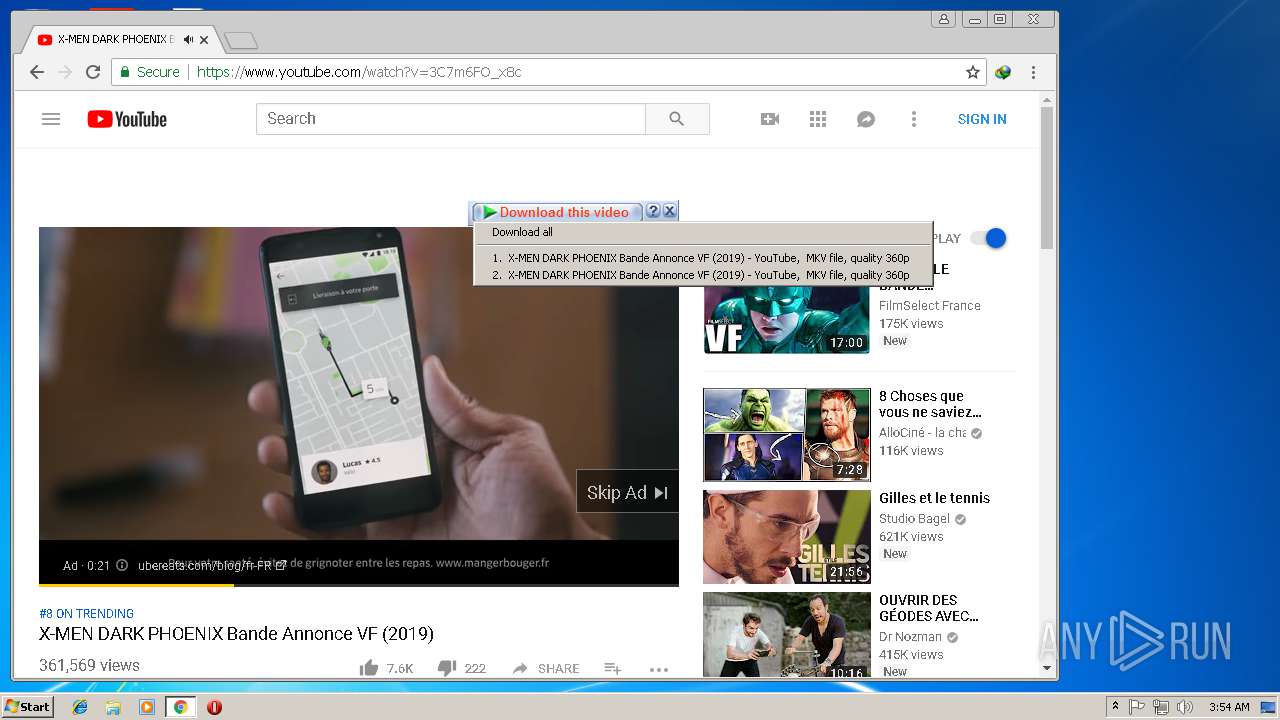1280x720 pixels.
Task: Open more actions ellipsis under video
Action: coord(659,669)
